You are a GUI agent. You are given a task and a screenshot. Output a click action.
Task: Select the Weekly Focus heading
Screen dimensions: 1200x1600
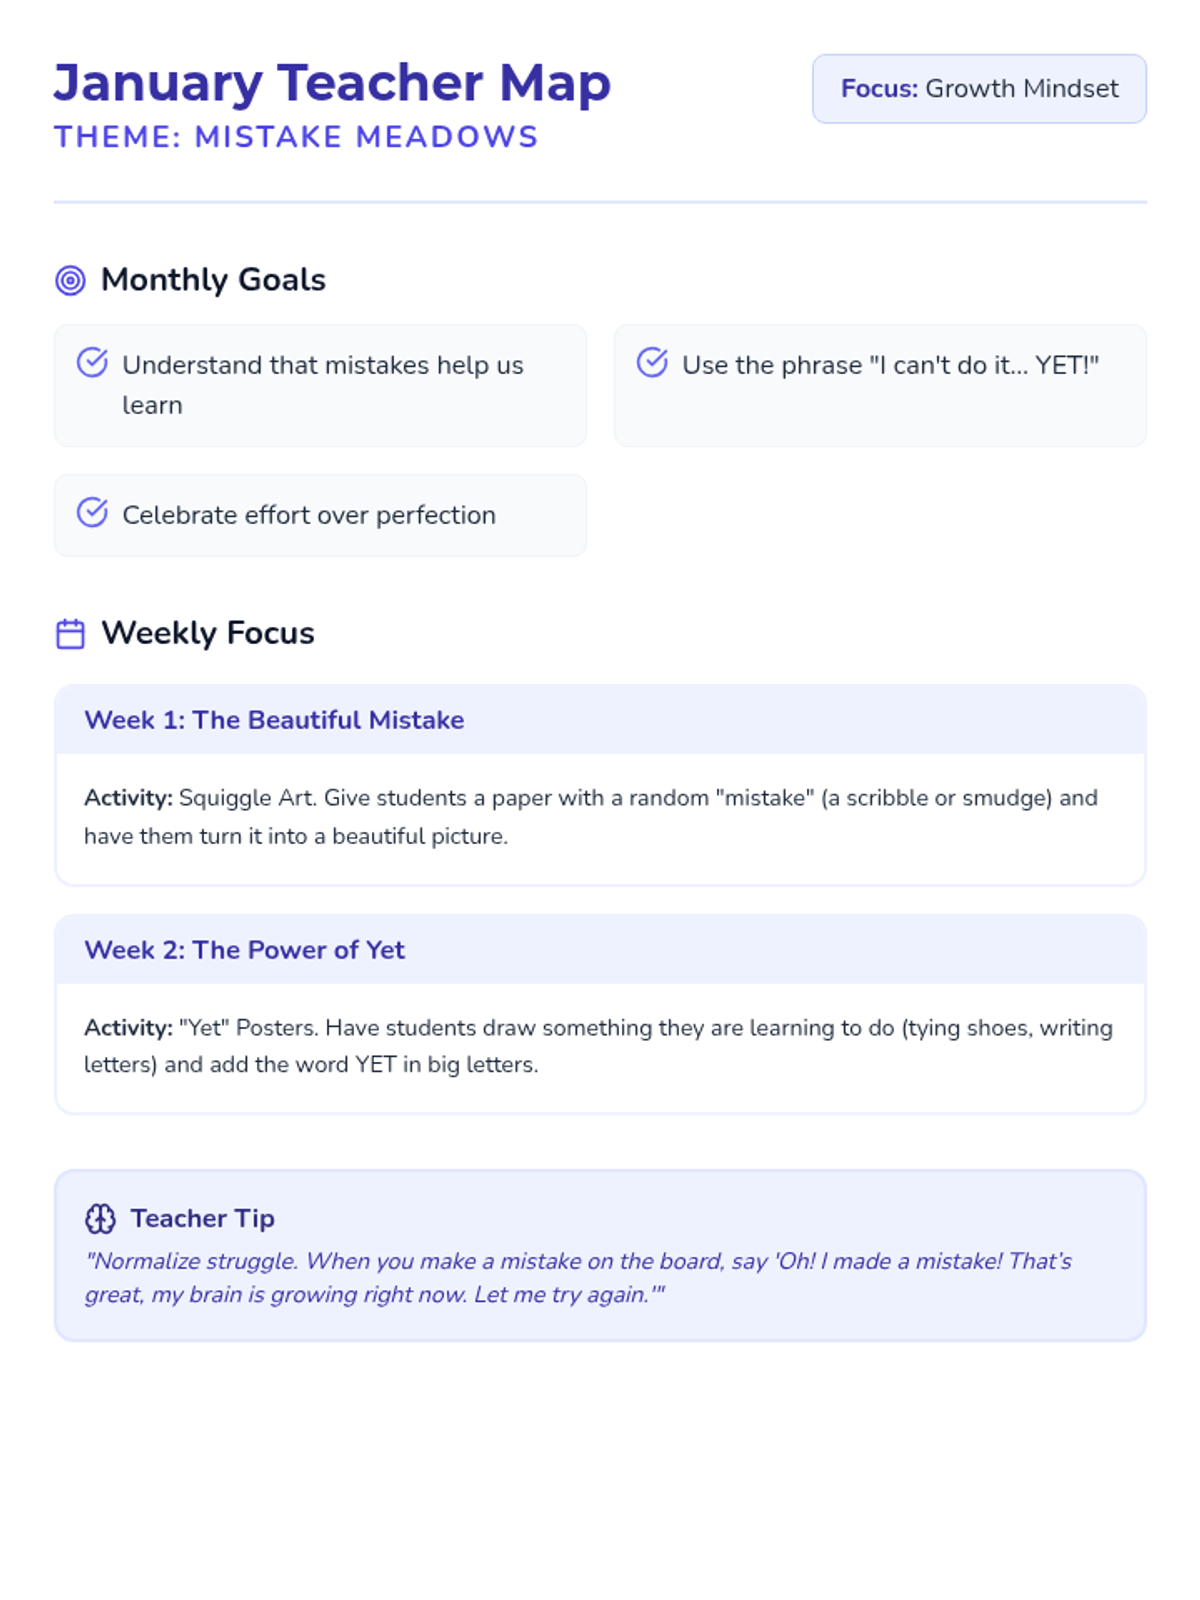click(208, 633)
